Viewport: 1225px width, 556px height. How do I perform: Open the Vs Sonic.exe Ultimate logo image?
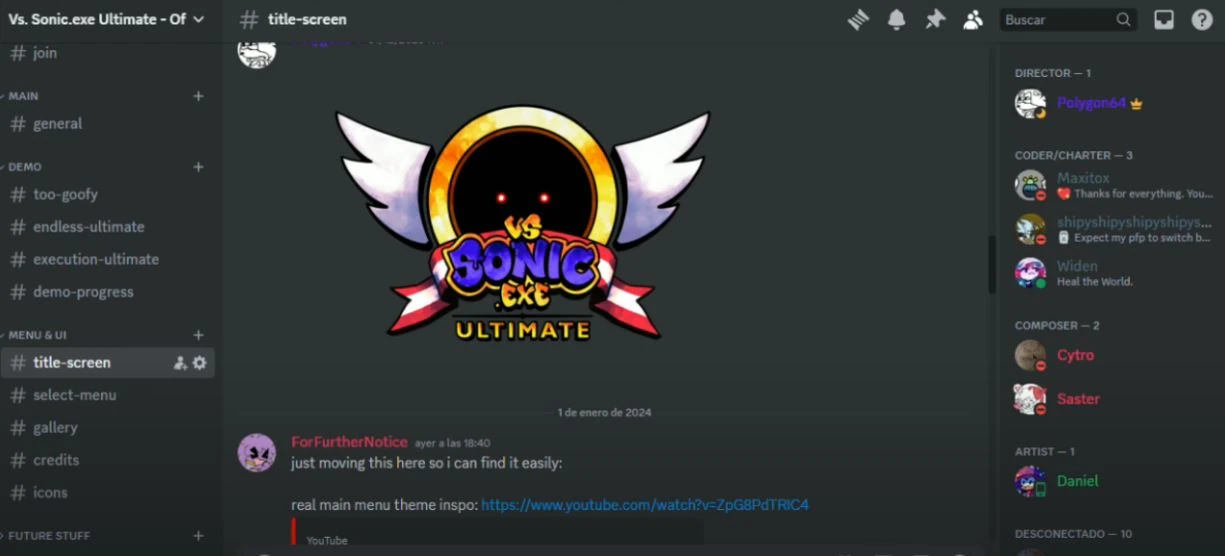tap(523, 222)
